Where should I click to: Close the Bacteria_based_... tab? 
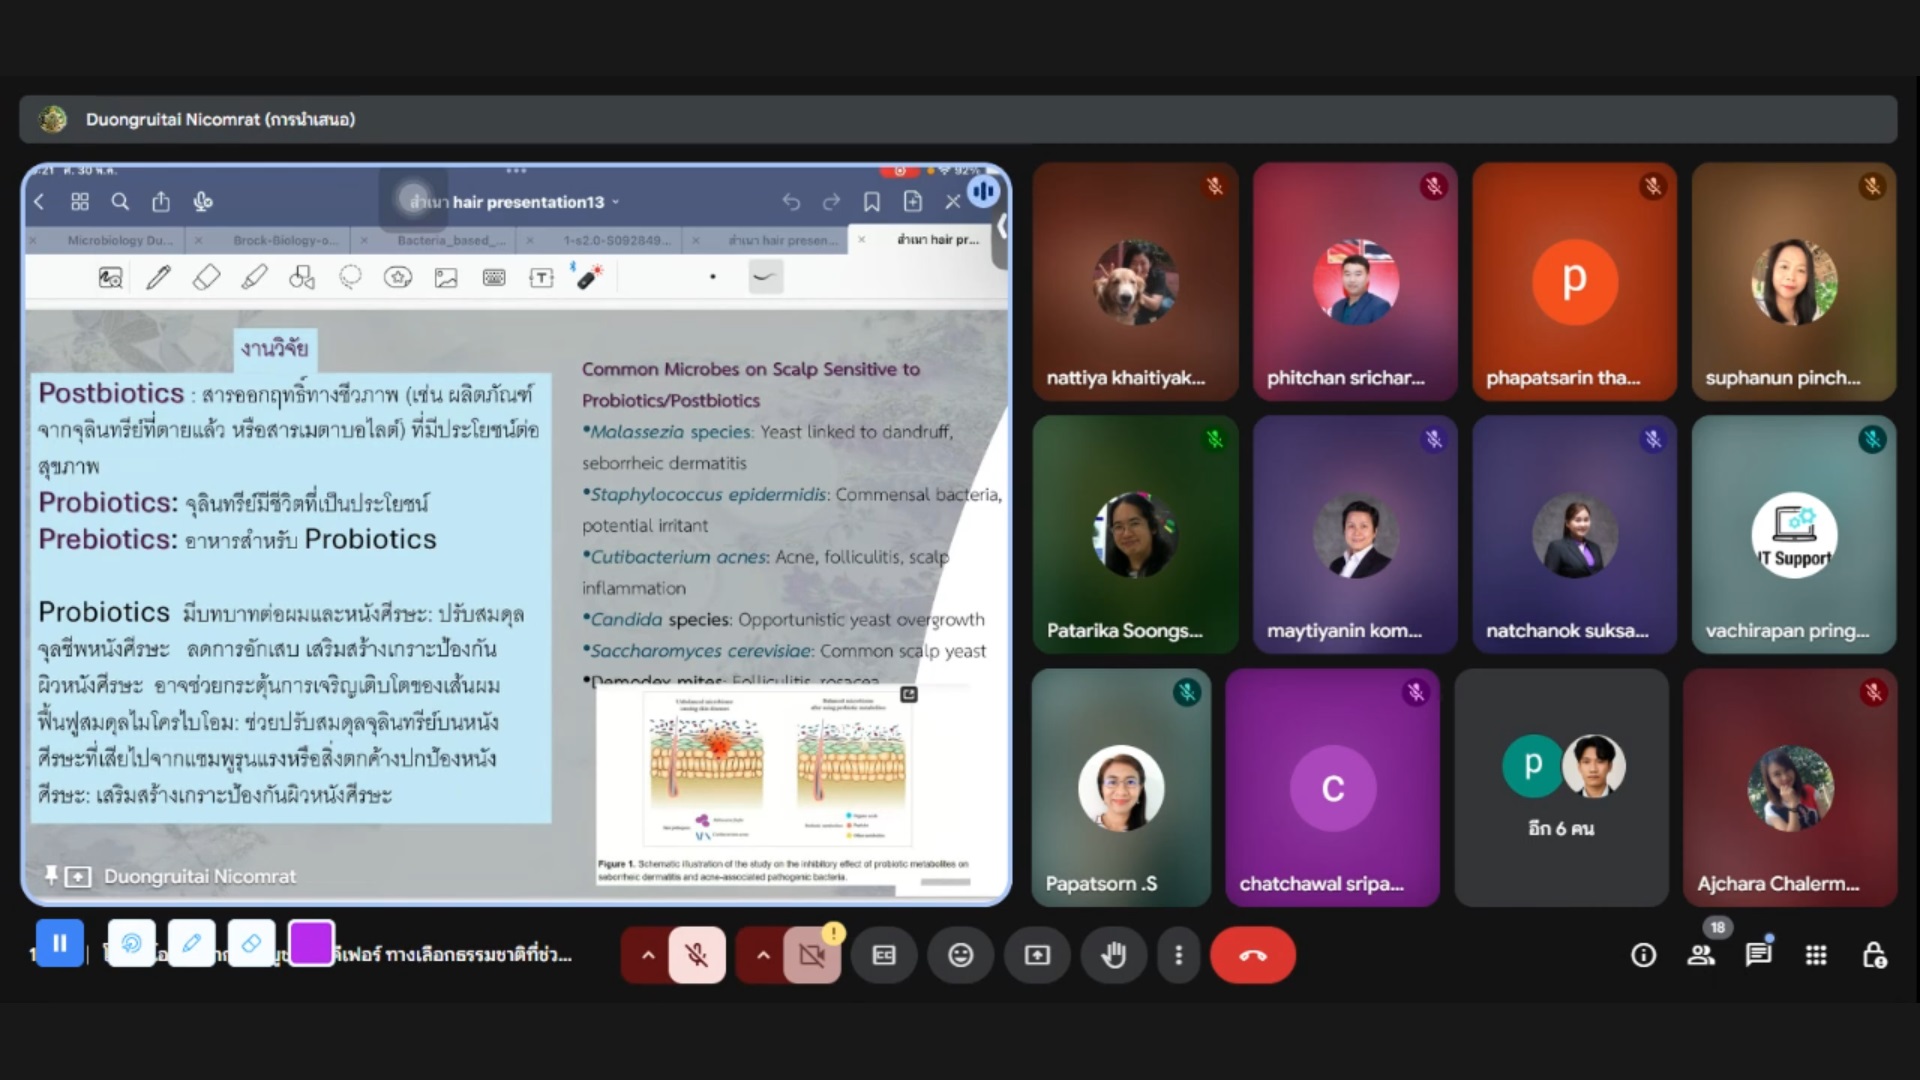point(364,241)
